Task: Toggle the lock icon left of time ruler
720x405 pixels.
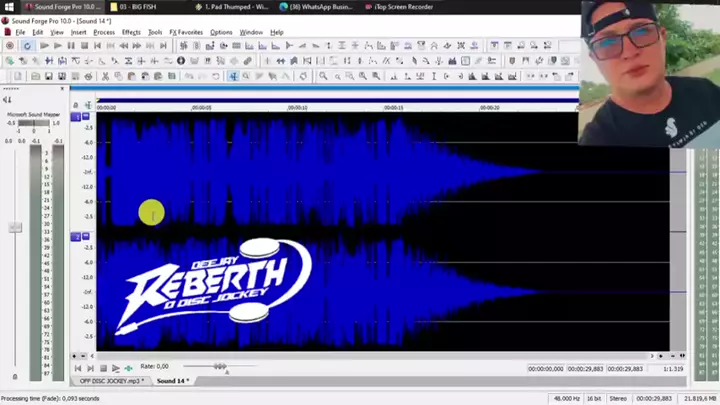Action: [x=76, y=106]
